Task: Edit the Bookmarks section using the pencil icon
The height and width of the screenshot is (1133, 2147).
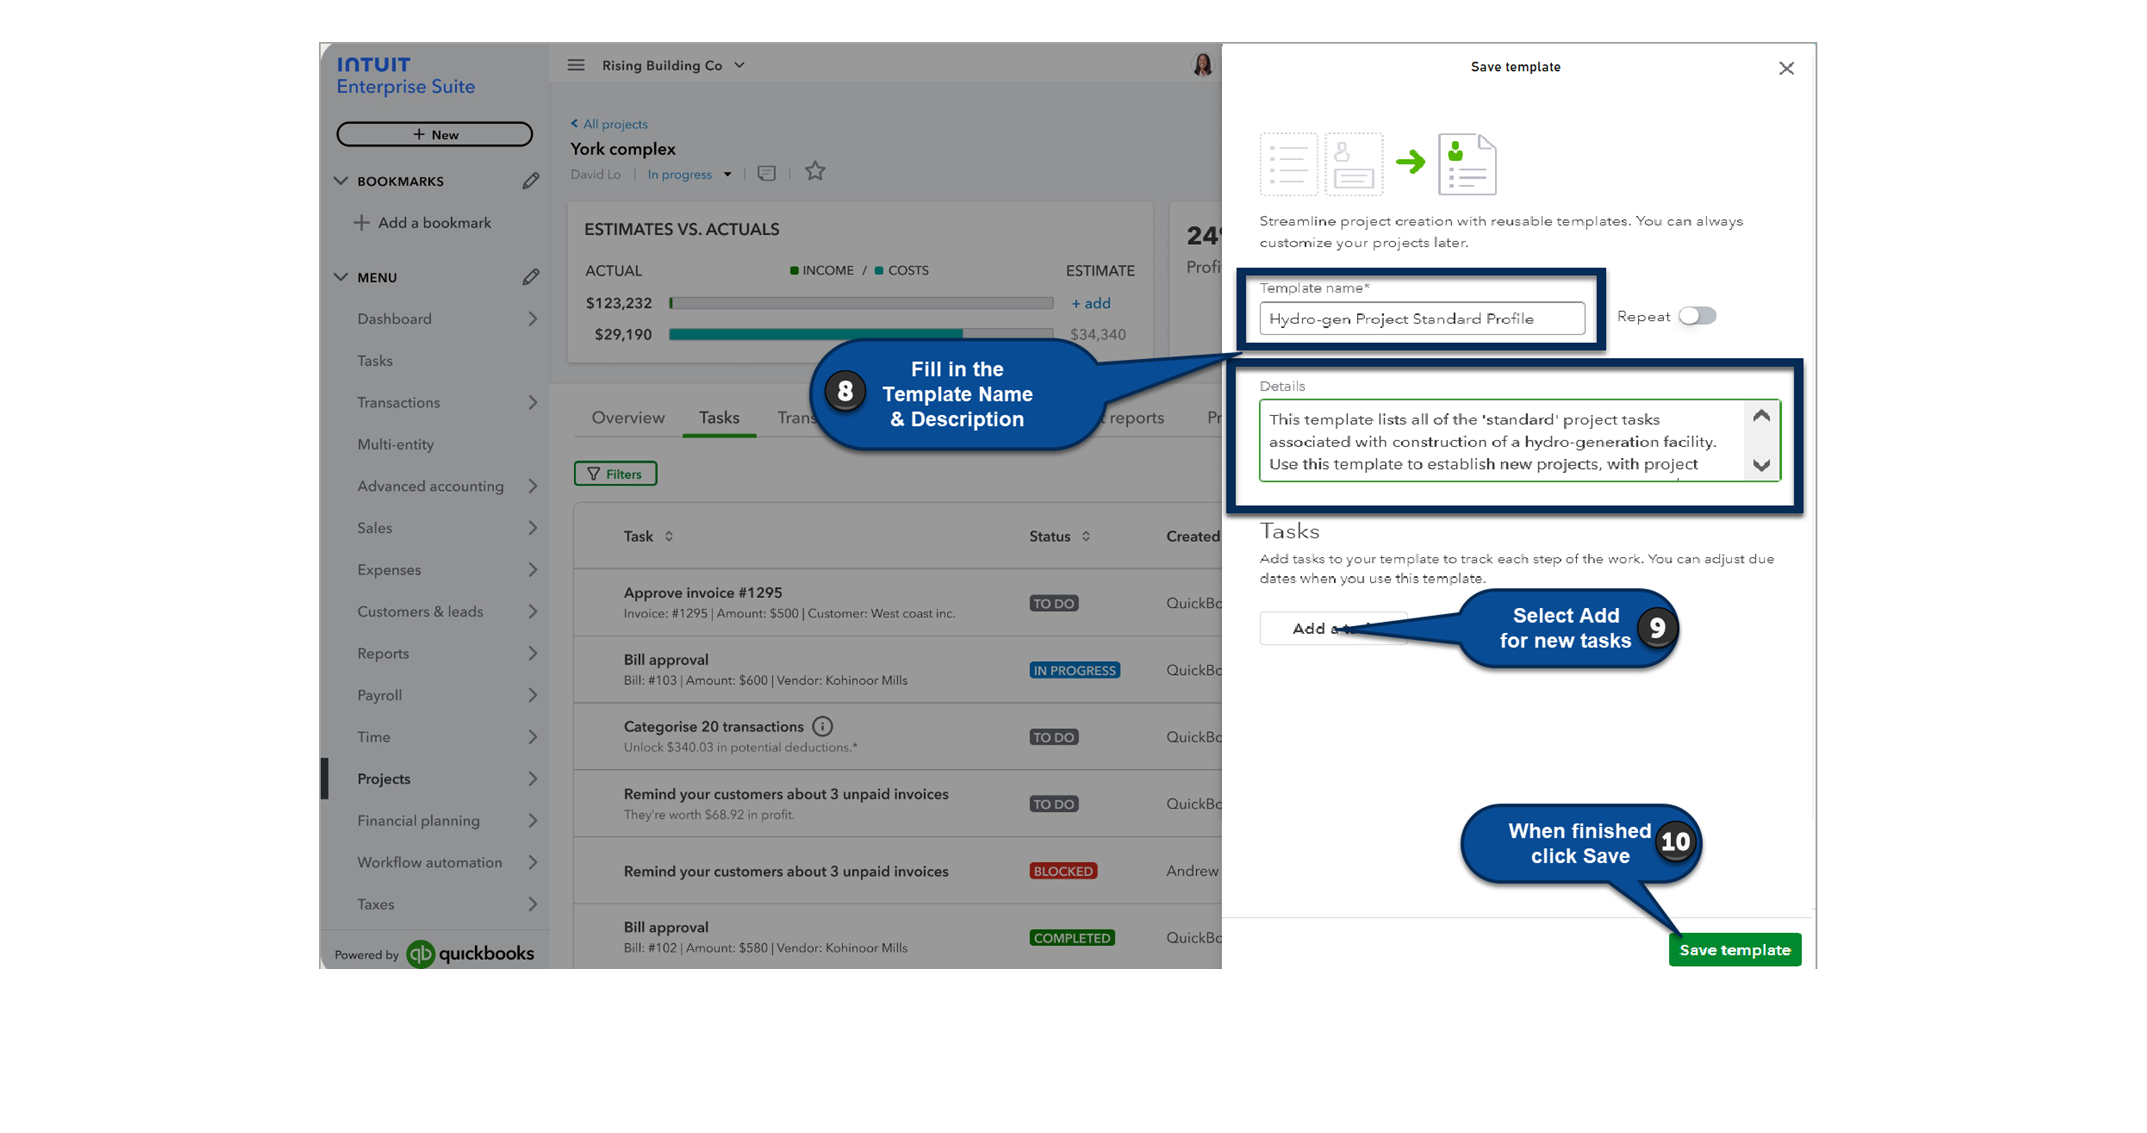Action: [x=531, y=181]
